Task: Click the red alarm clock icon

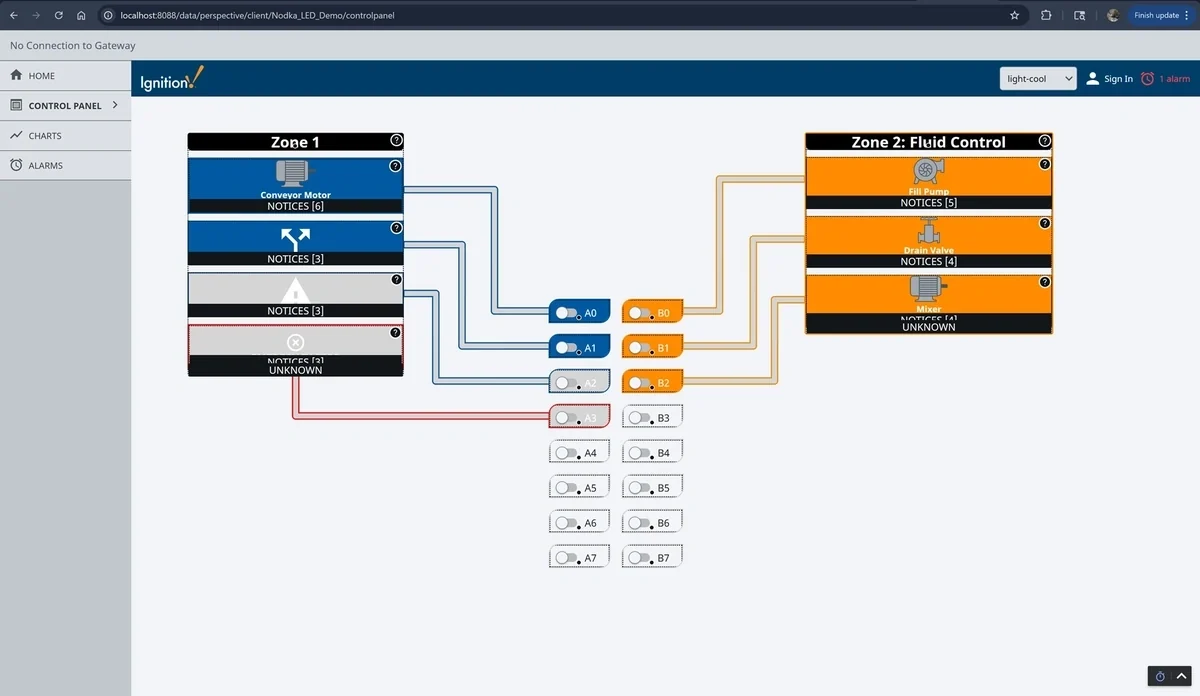Action: 1148,79
